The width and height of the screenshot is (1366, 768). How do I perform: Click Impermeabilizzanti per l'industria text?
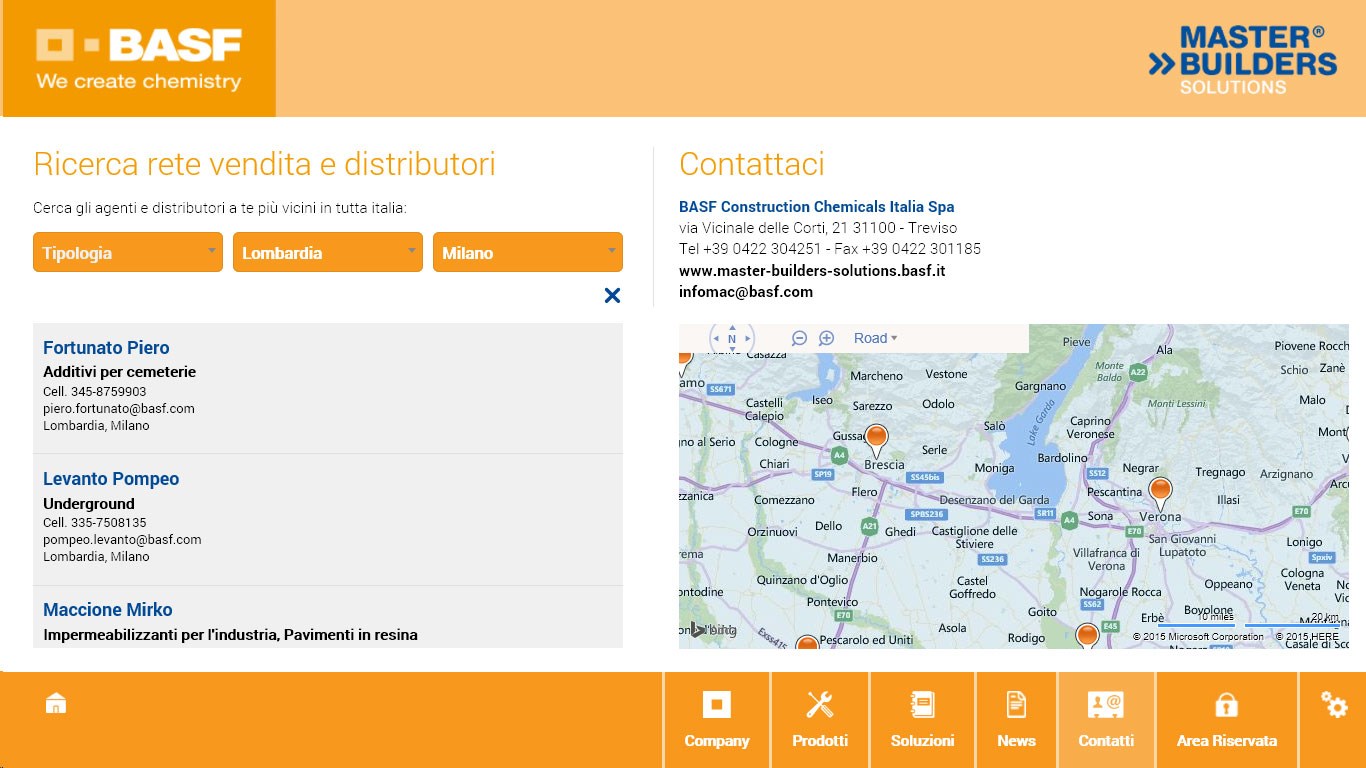(x=162, y=635)
